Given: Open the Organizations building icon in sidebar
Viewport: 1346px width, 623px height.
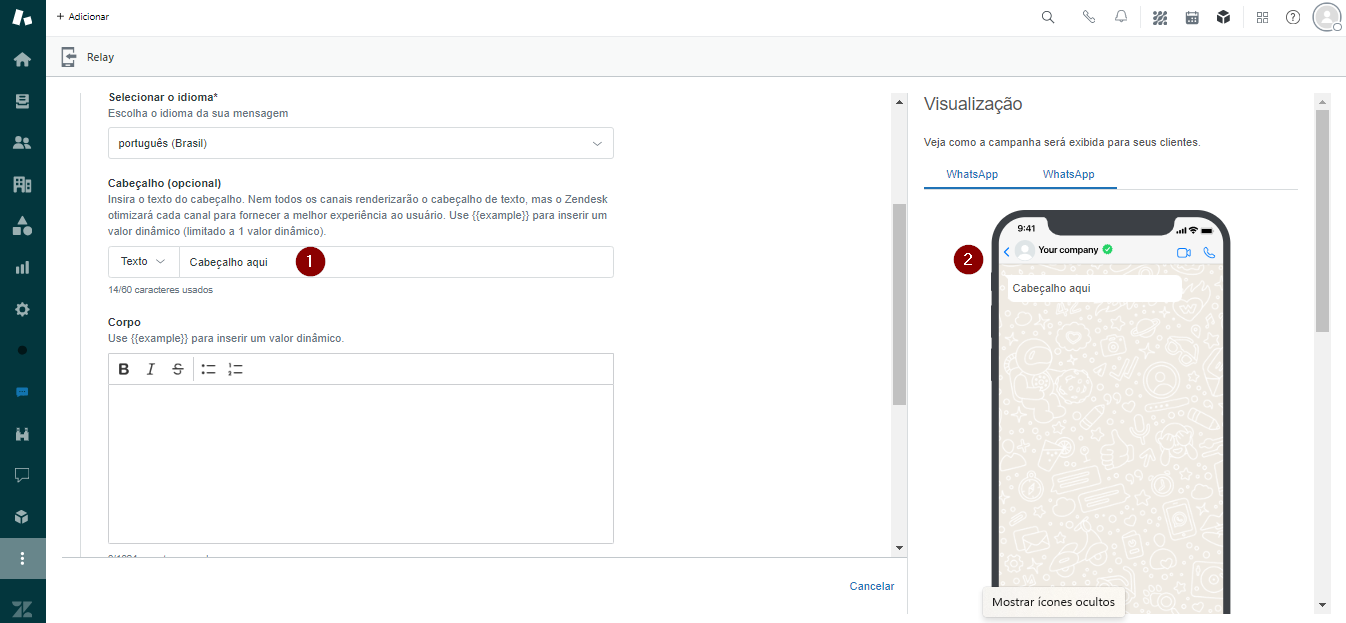Looking at the screenshot, I should click(22, 184).
